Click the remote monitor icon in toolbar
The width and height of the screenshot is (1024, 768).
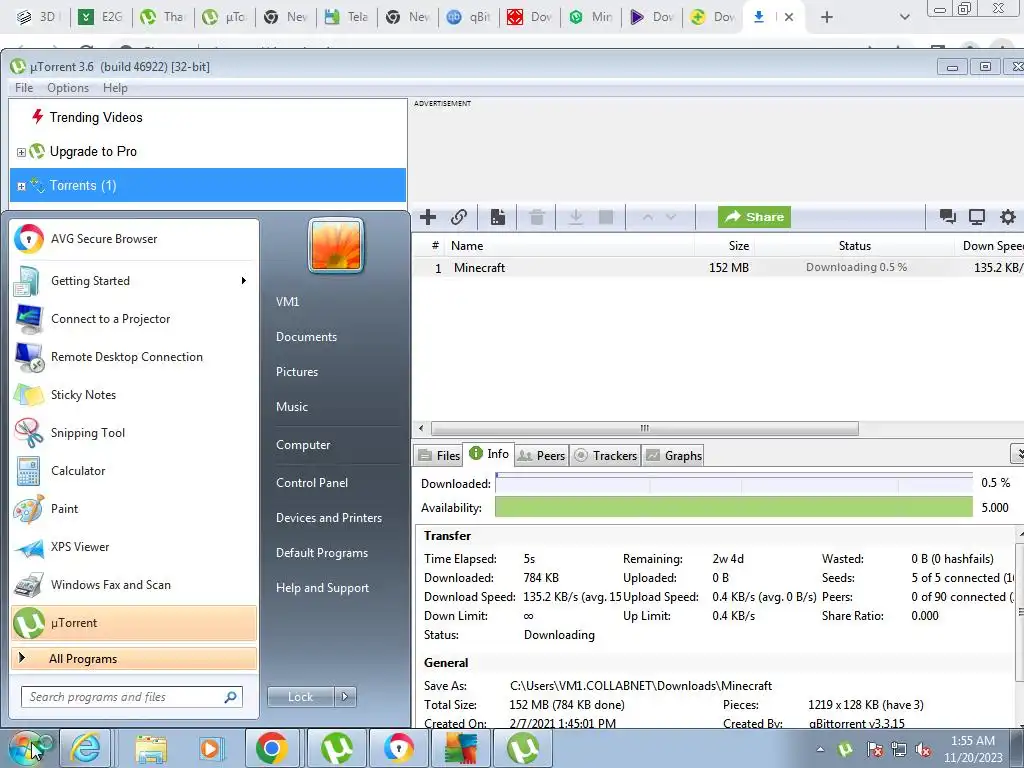tap(977, 217)
